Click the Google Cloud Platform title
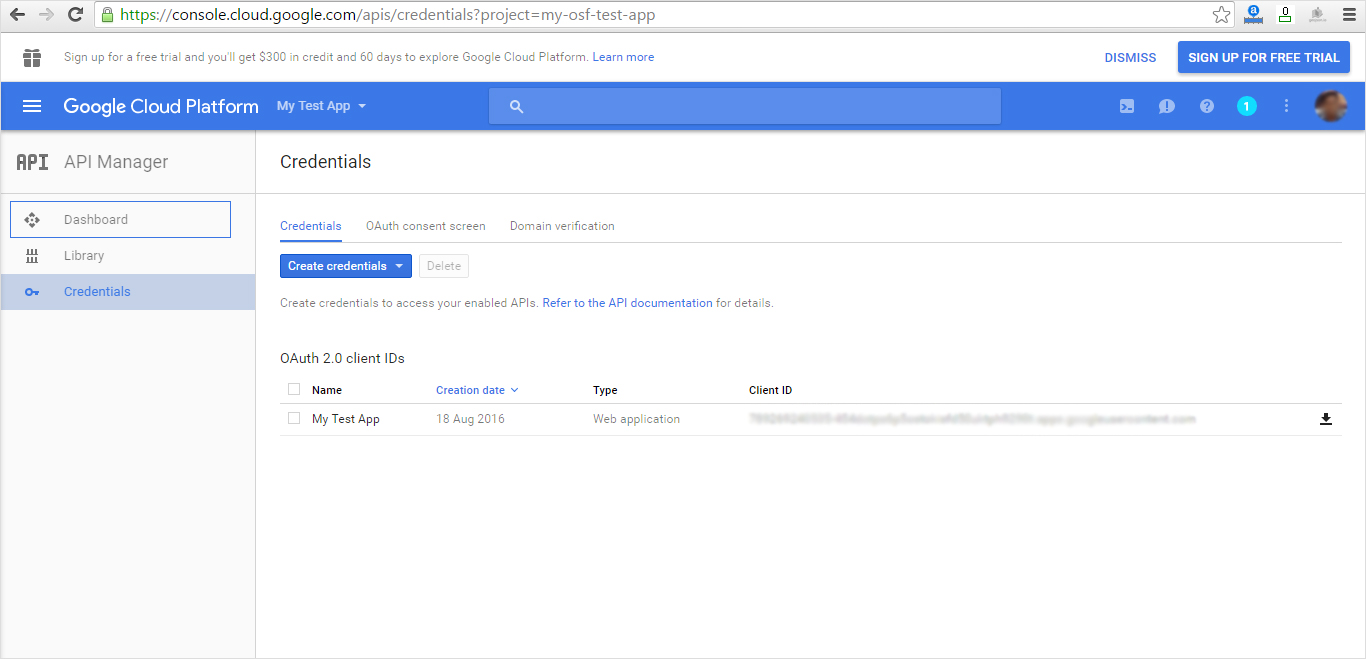Viewport: 1366px width, 659px height. tap(161, 106)
